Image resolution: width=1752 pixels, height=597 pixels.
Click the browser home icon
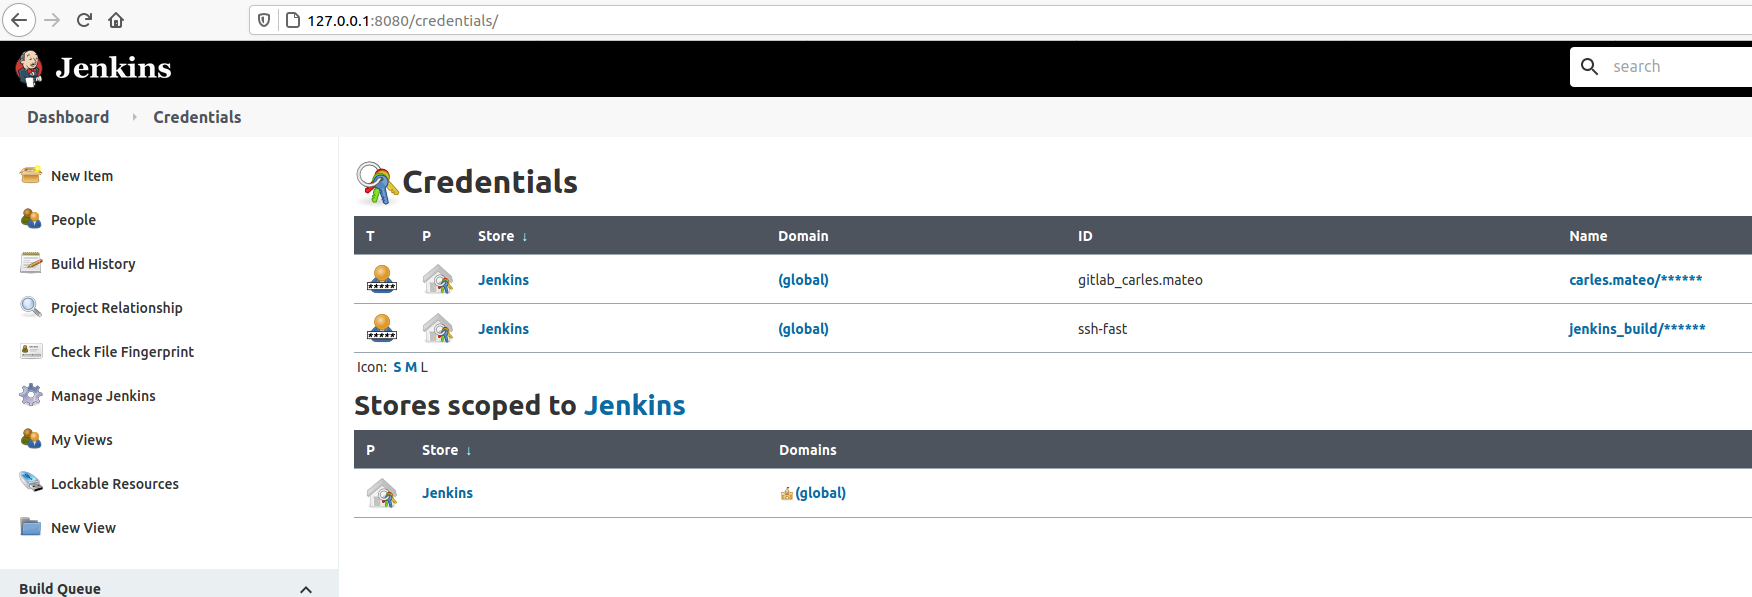[x=116, y=20]
